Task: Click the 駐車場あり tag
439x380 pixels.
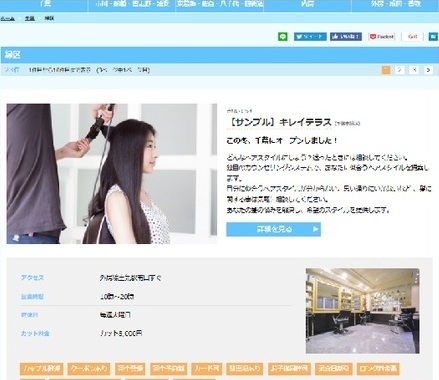Action: tap(245, 369)
